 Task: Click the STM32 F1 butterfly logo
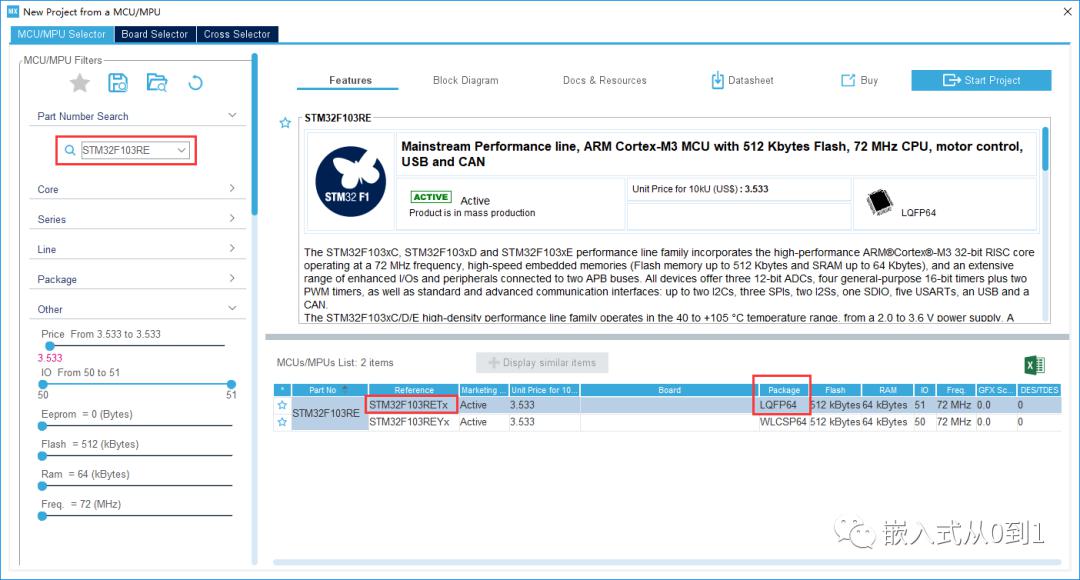pos(351,182)
